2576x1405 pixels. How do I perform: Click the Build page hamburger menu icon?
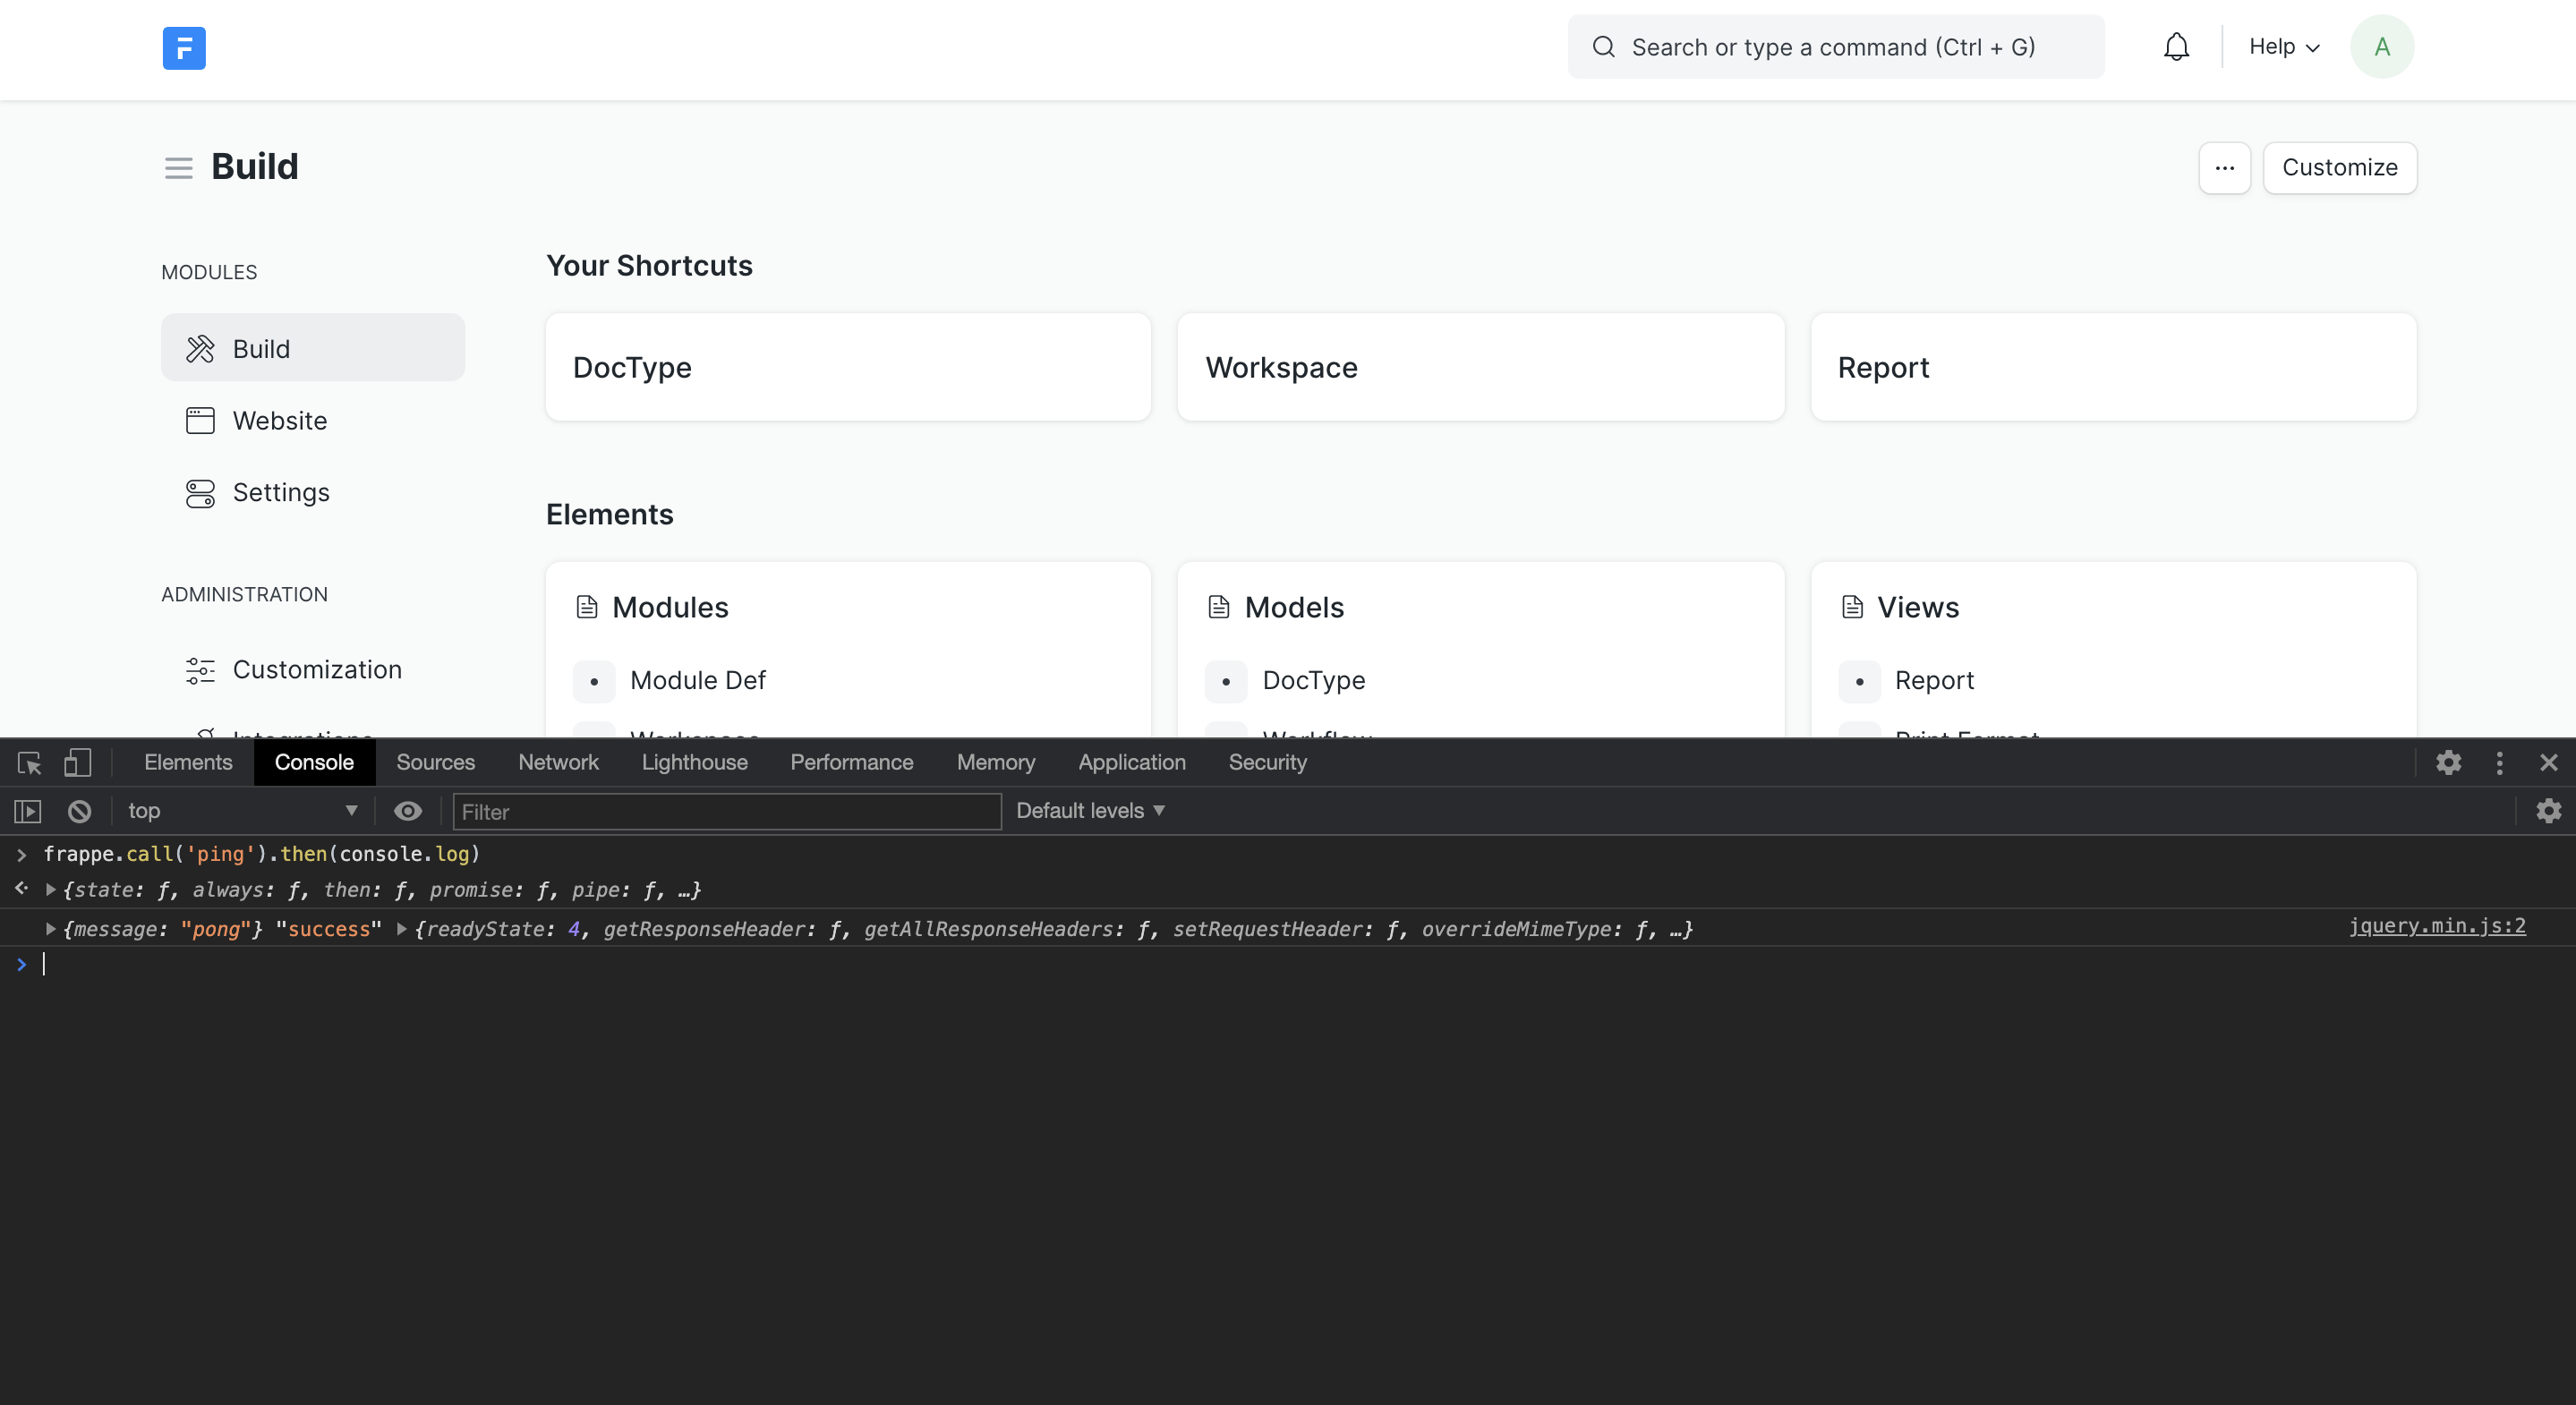click(176, 168)
